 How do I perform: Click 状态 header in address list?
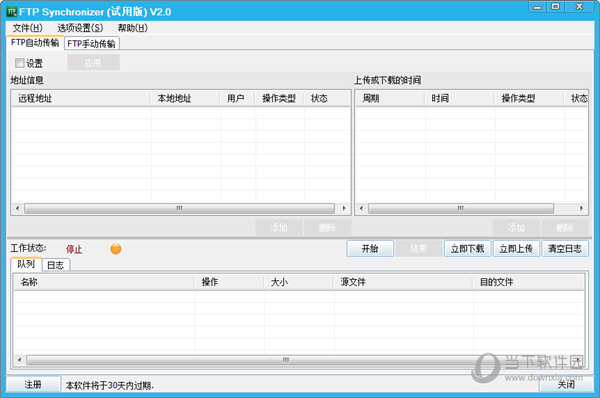[x=327, y=98]
